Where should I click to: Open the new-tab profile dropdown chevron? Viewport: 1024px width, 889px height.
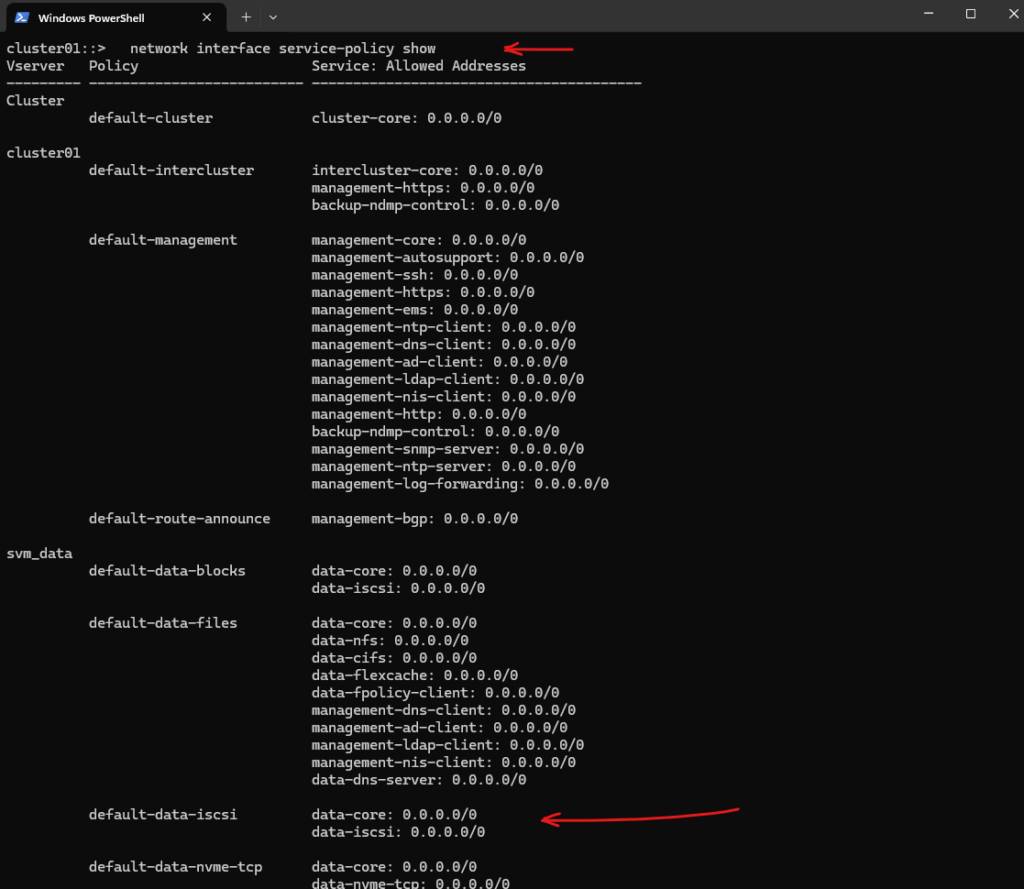(x=273, y=18)
